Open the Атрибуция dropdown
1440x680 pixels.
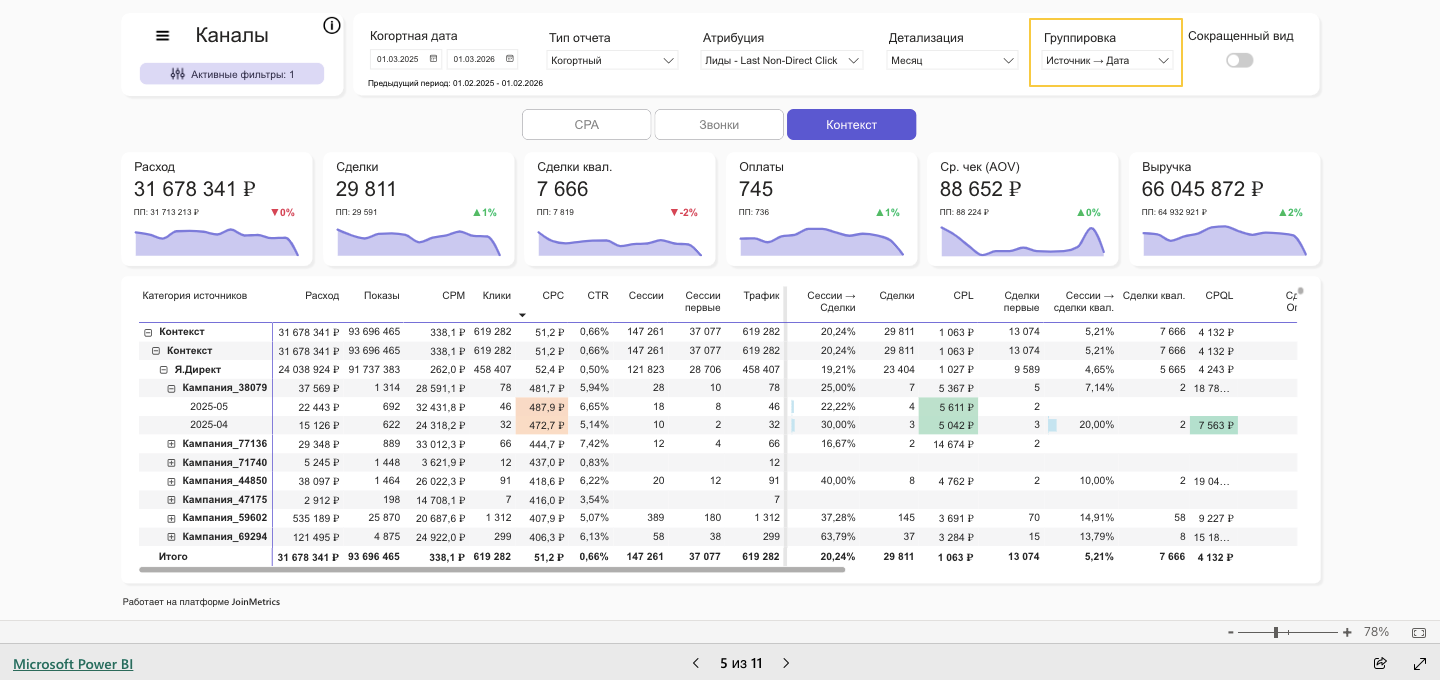(783, 60)
